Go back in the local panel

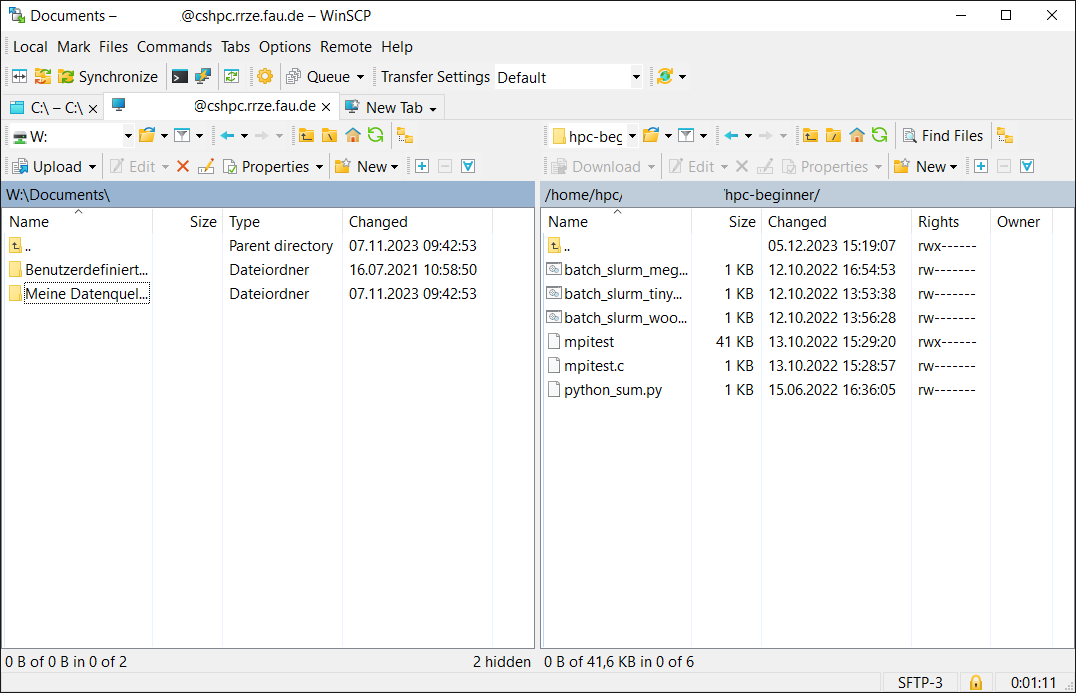[x=228, y=135]
